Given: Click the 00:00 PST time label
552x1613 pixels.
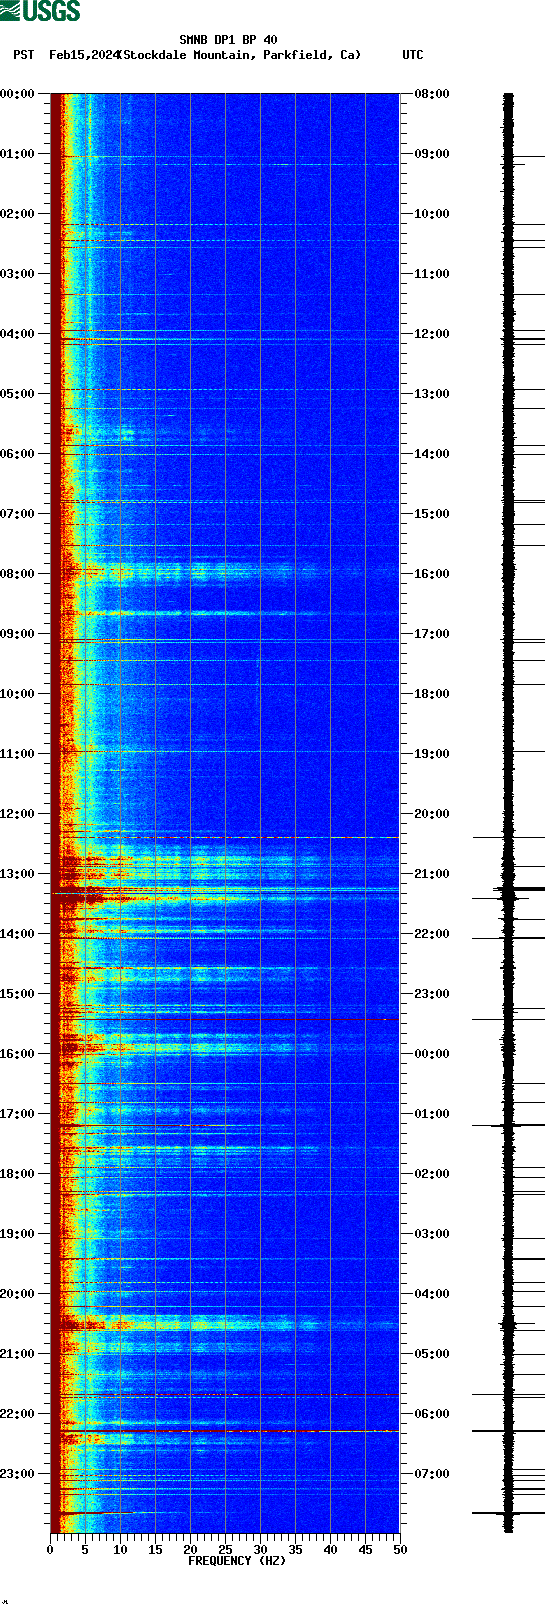Looking at the screenshot, I should pyautogui.click(x=17, y=94).
